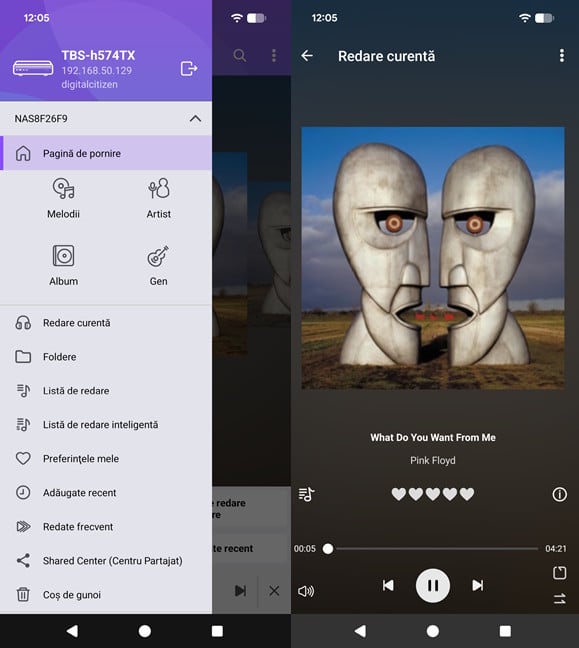Viewport: 579px width, 648px height.
Task: Open Adăugate recent list
Action: coord(106,493)
